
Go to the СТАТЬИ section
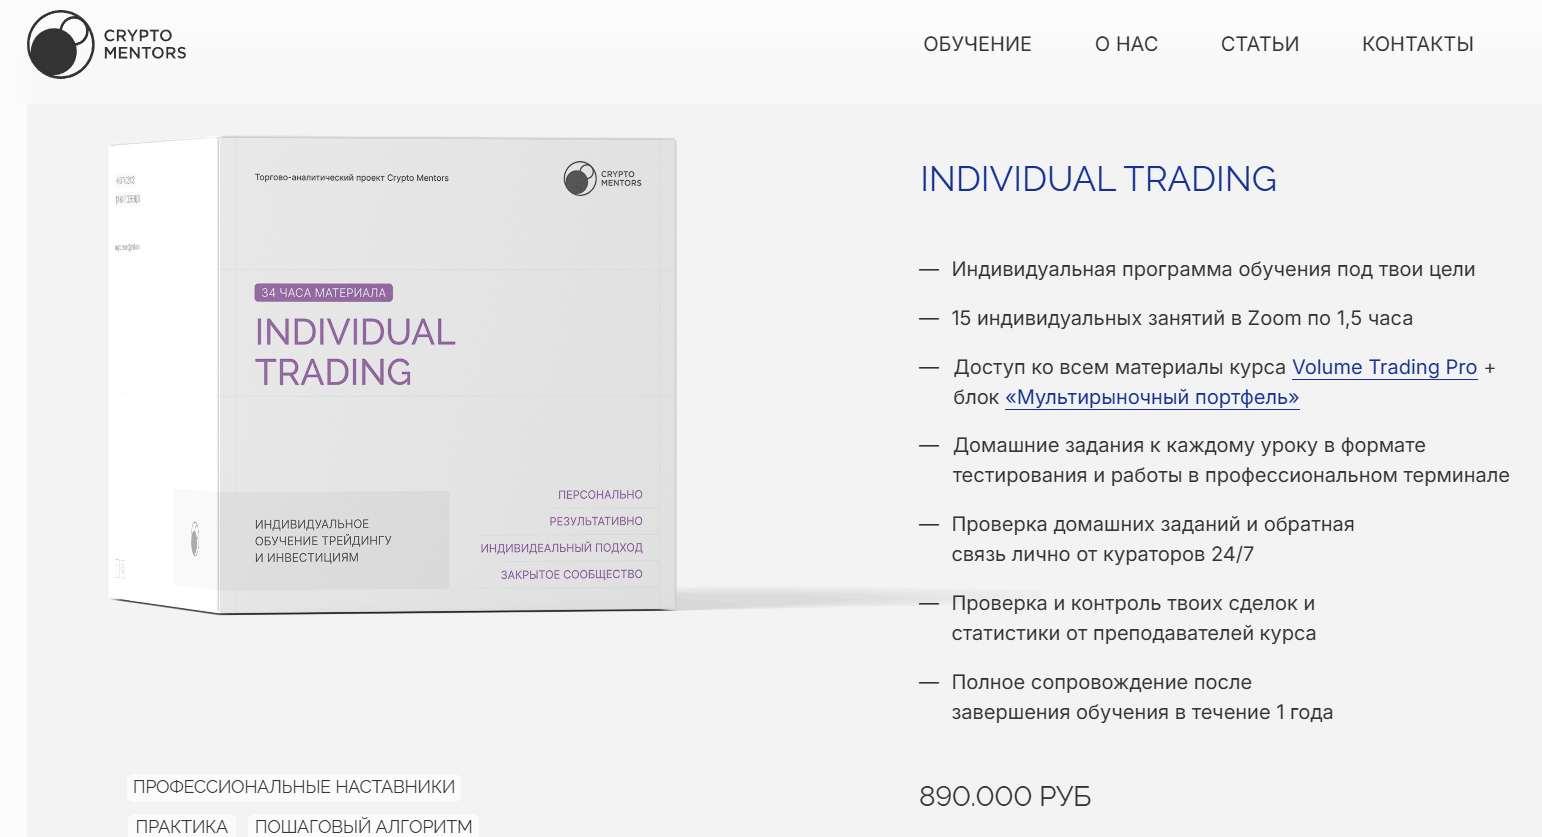point(1260,44)
